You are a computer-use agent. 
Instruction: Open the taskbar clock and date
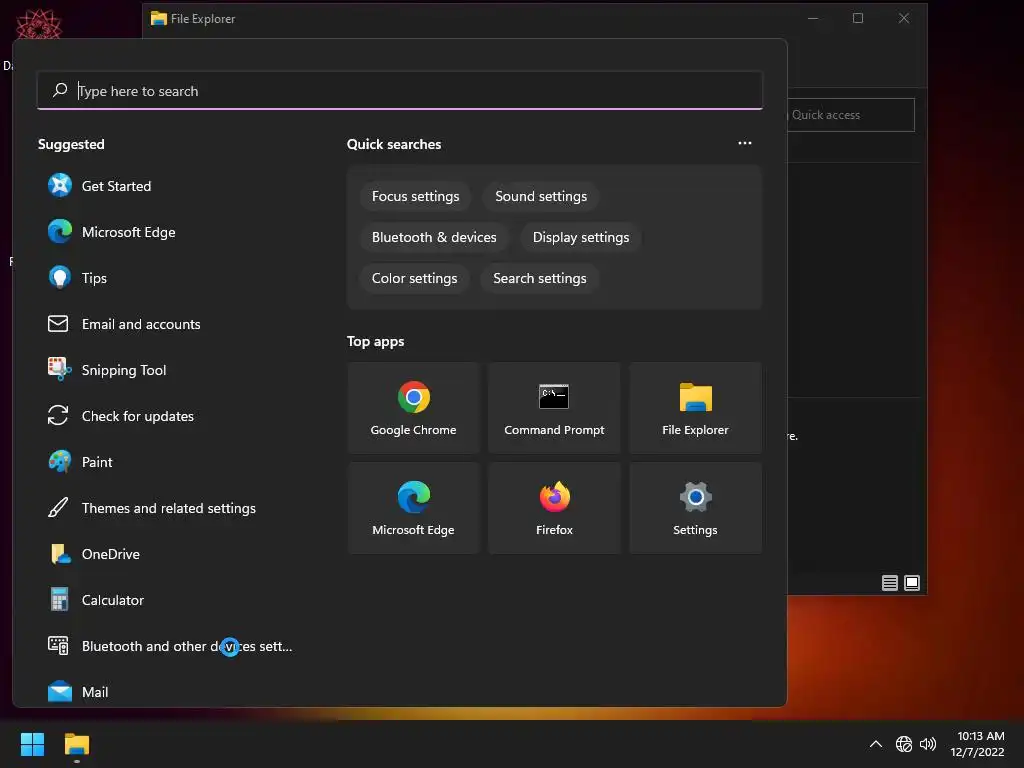point(978,744)
